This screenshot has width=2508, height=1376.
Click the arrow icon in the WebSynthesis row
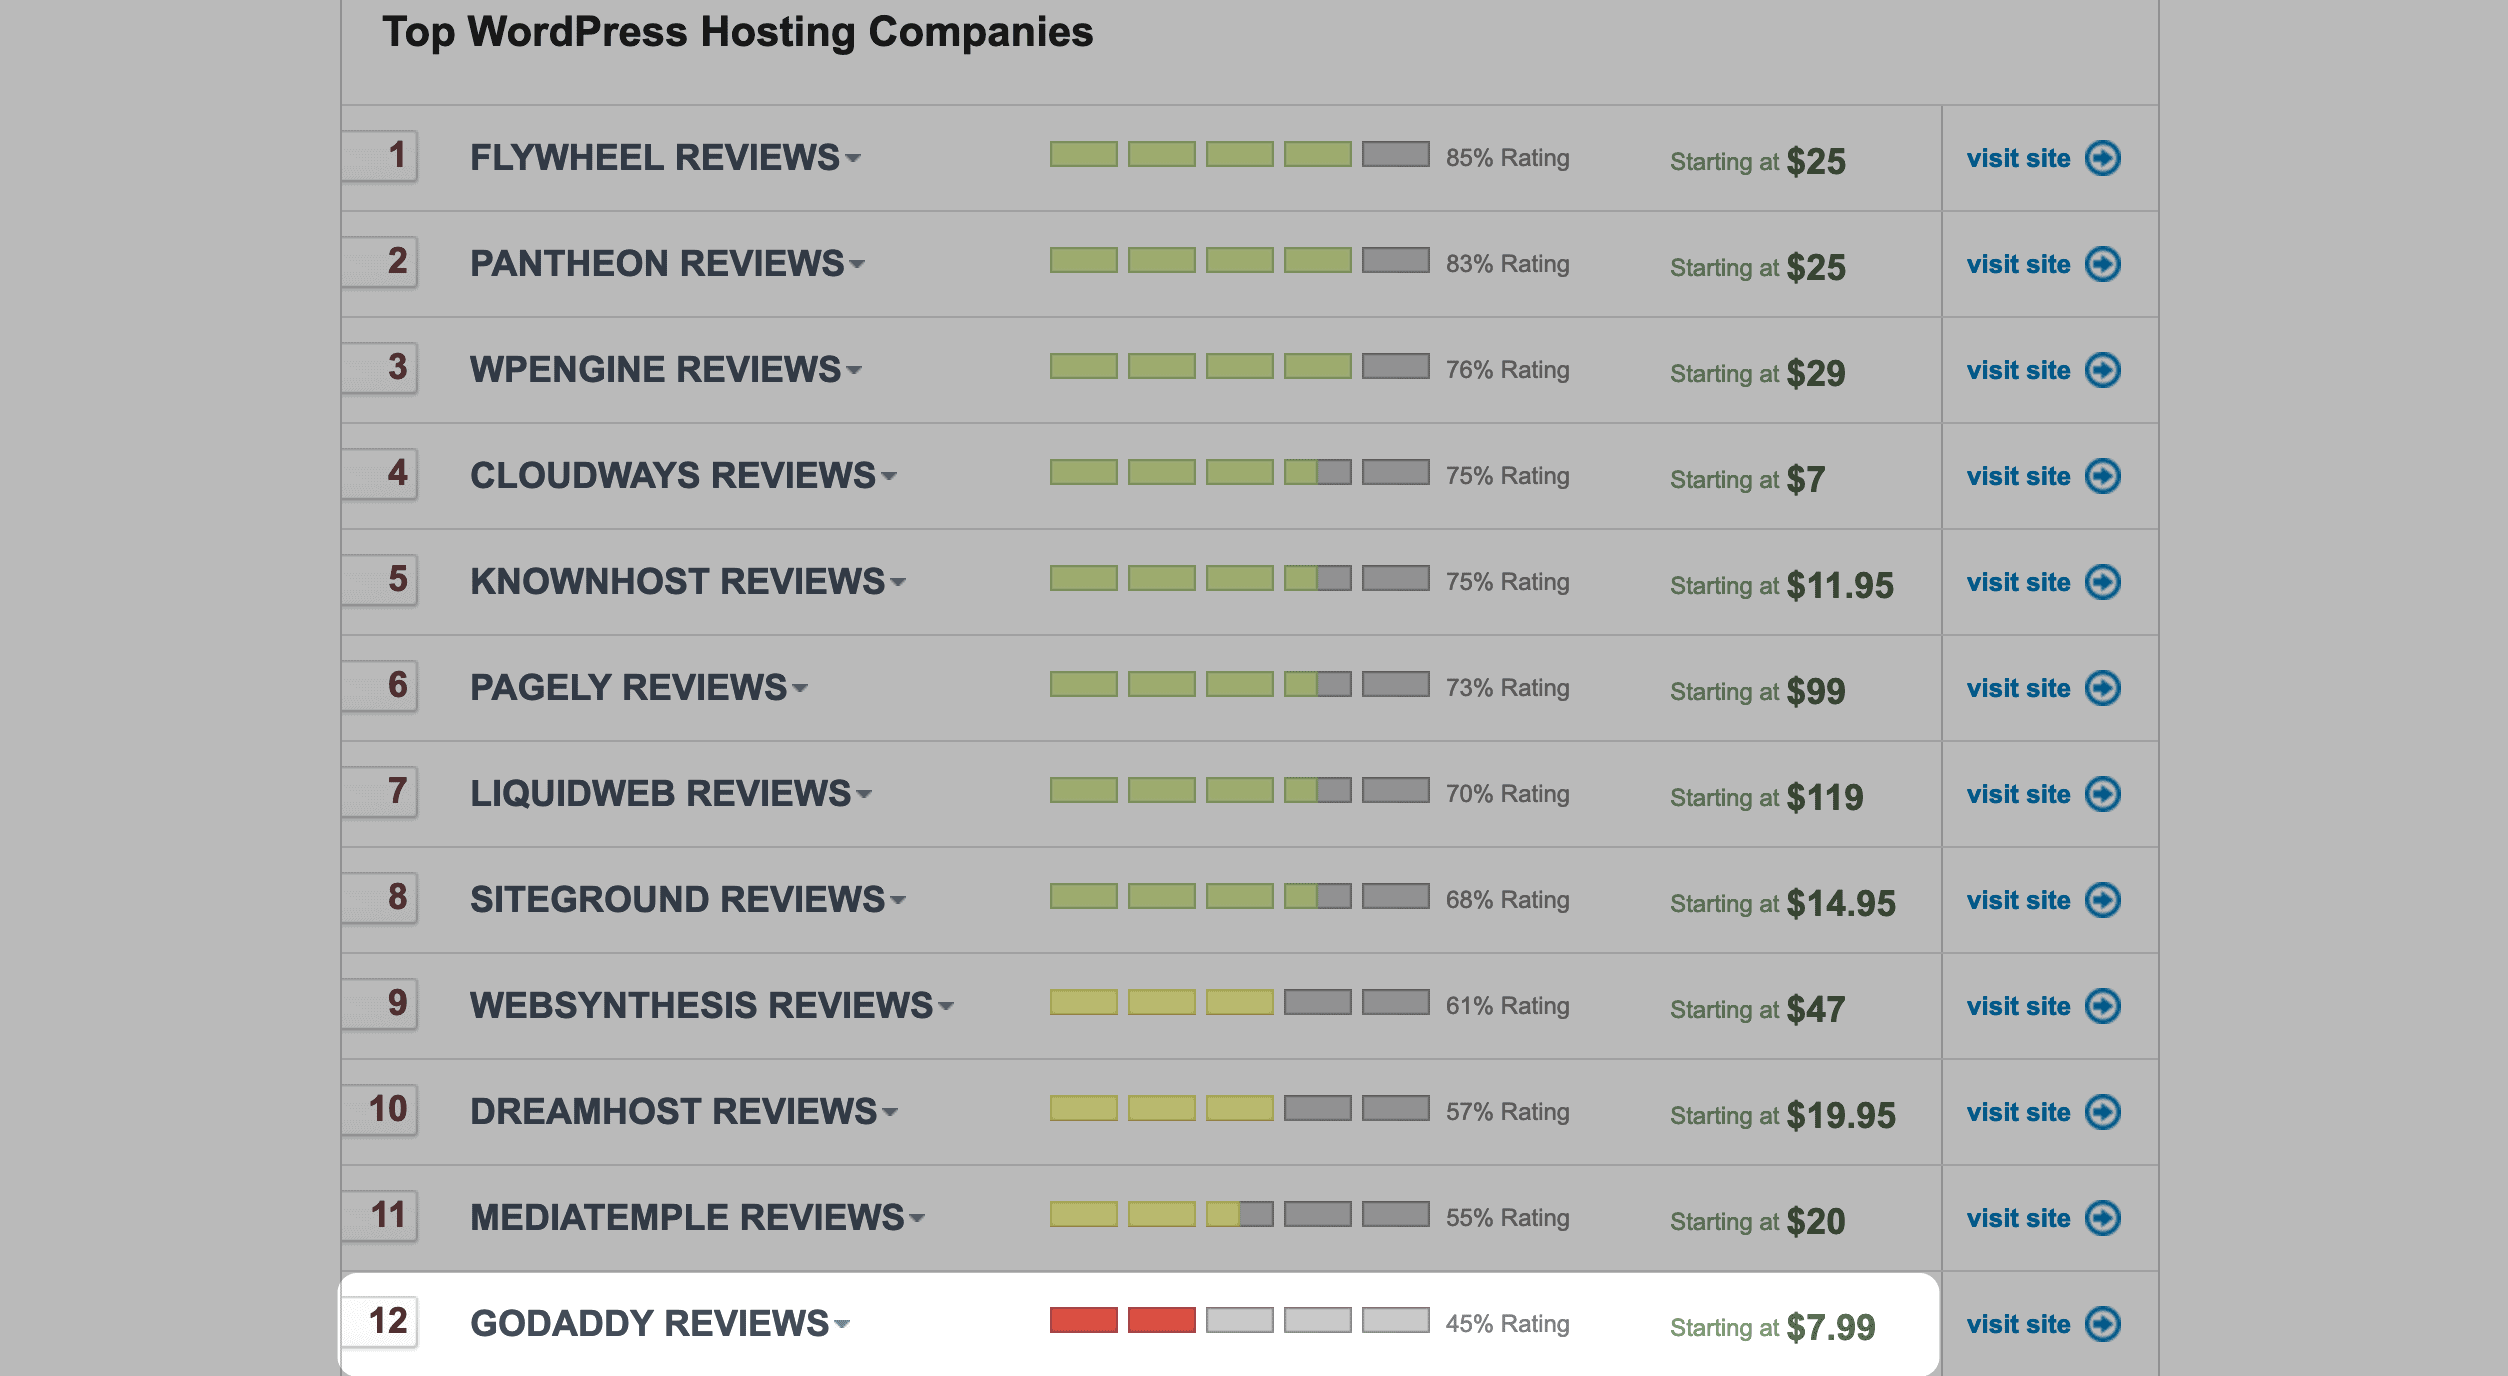pyautogui.click(x=2102, y=1006)
